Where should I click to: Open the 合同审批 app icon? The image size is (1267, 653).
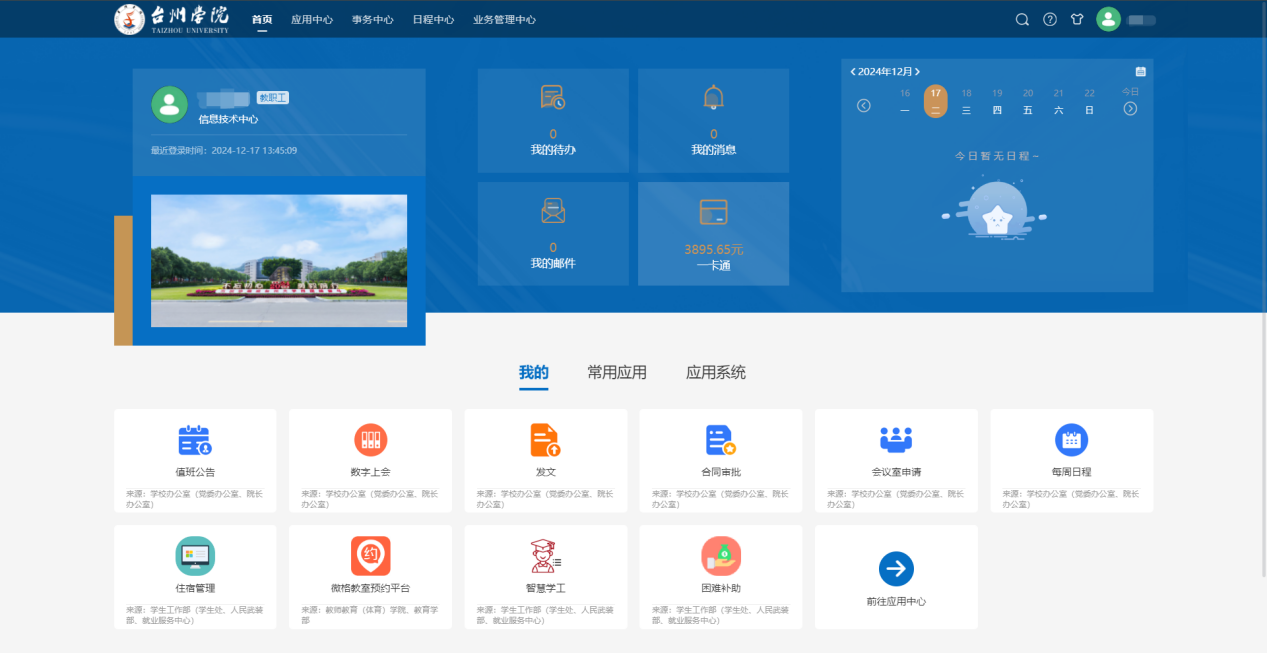720,441
